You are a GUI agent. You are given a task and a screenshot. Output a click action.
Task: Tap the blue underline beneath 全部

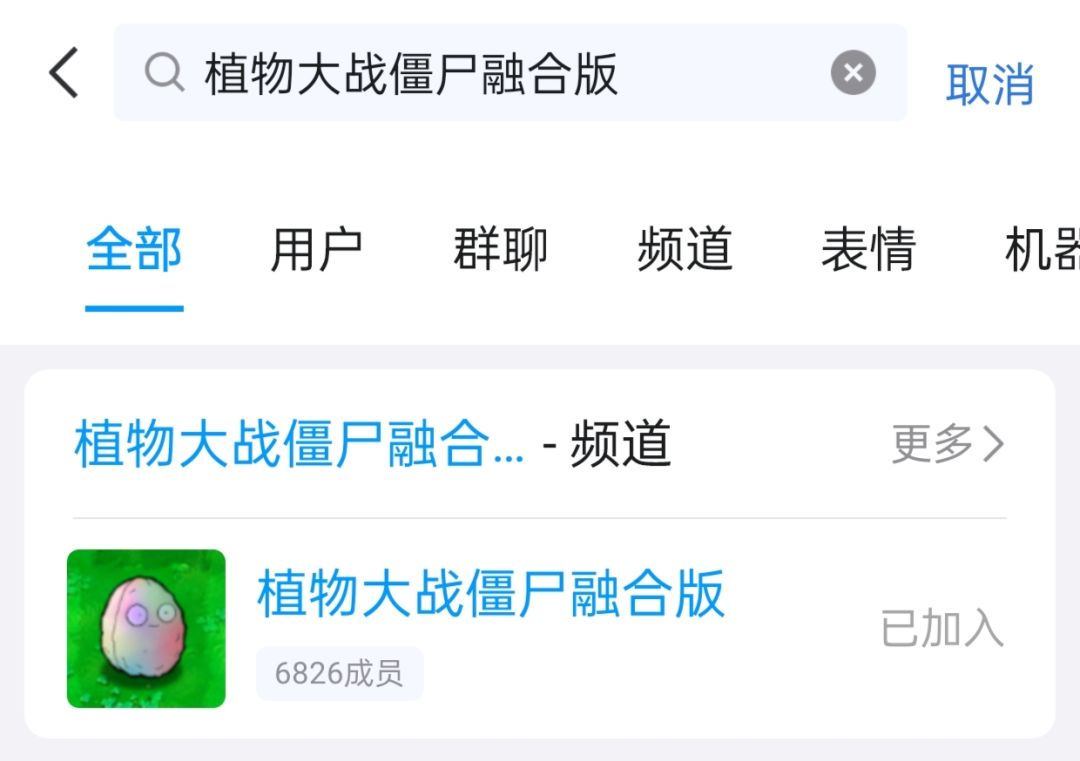134,309
